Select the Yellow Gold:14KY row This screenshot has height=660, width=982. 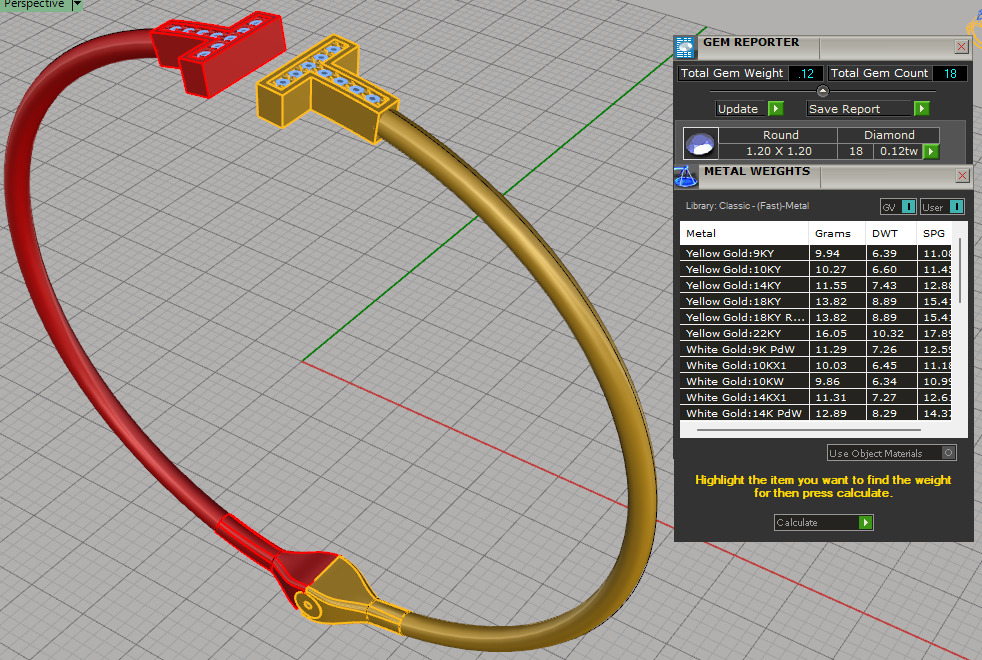click(816, 285)
